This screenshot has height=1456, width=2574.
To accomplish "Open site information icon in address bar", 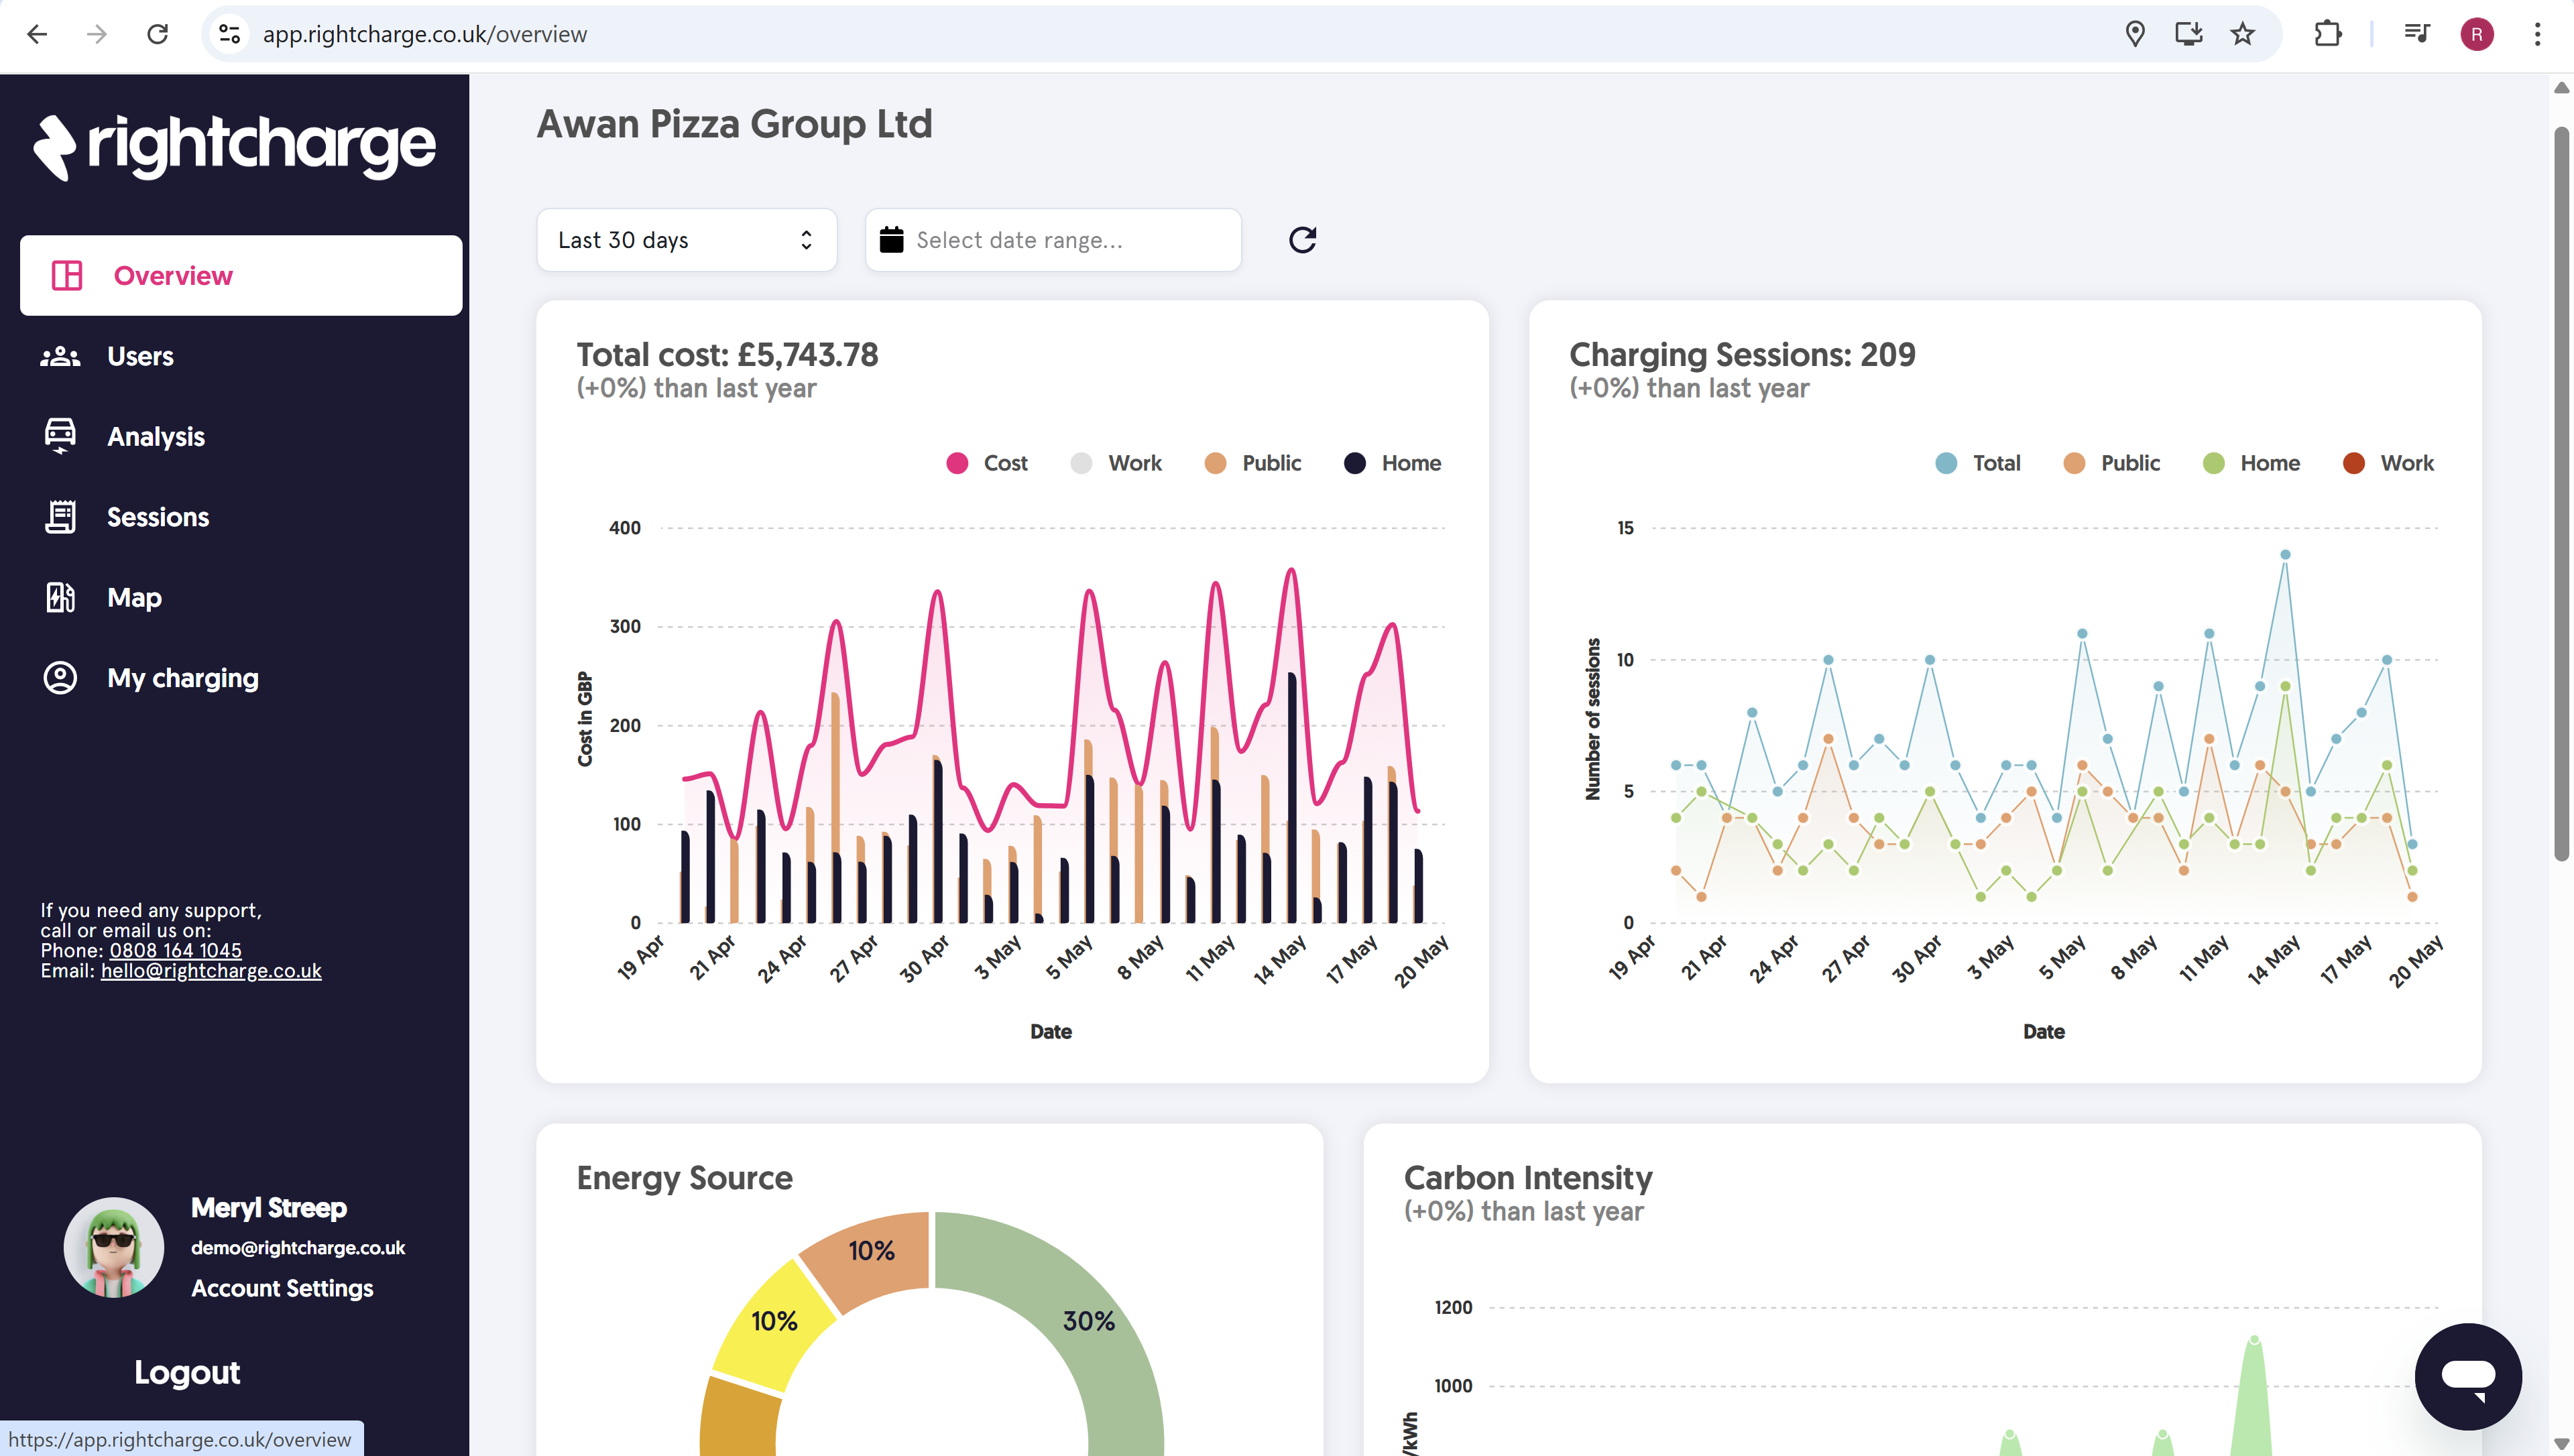I will coord(229,34).
